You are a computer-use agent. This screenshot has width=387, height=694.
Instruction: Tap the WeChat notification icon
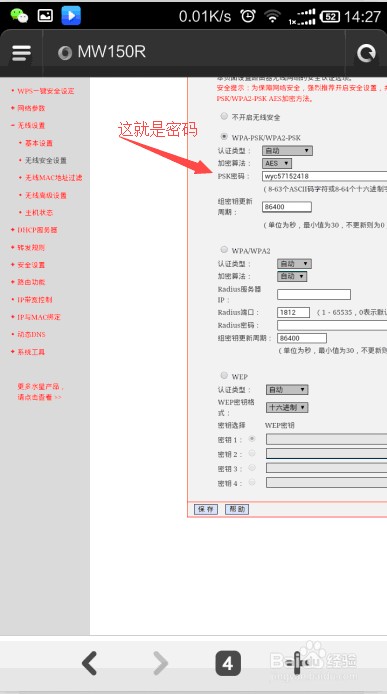(19, 15)
